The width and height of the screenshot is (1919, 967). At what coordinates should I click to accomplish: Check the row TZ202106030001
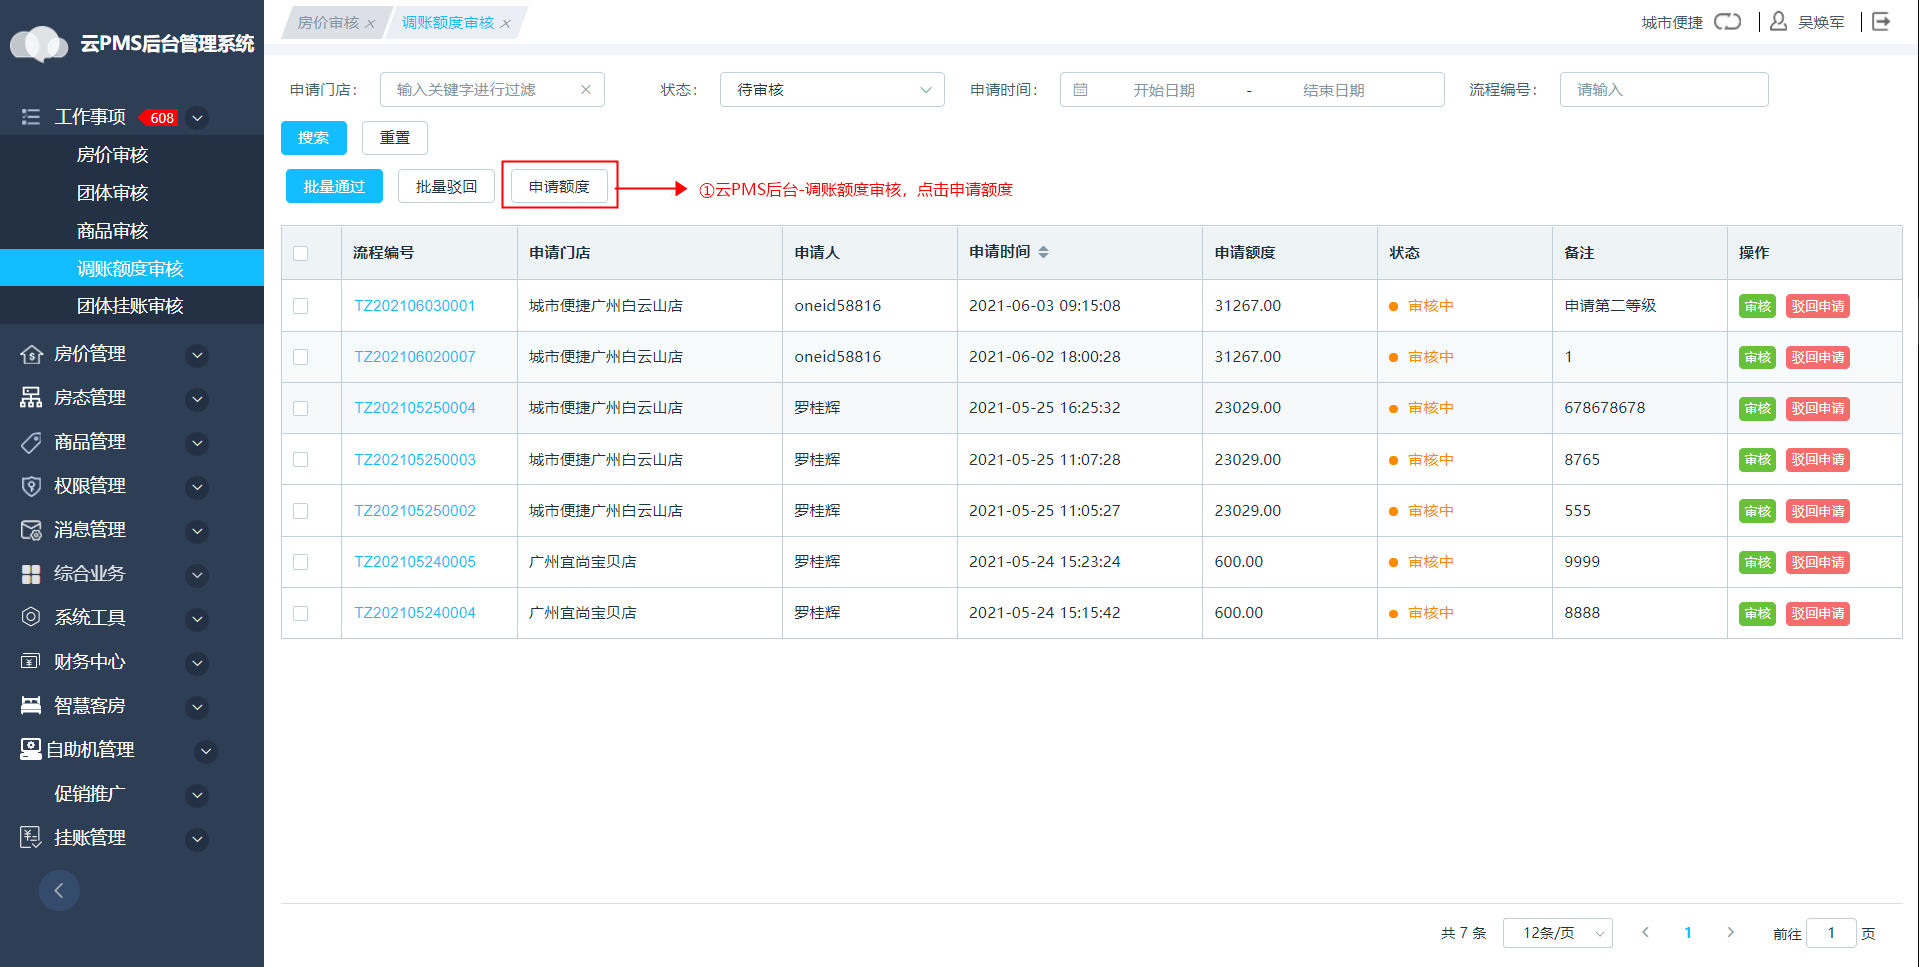[301, 306]
